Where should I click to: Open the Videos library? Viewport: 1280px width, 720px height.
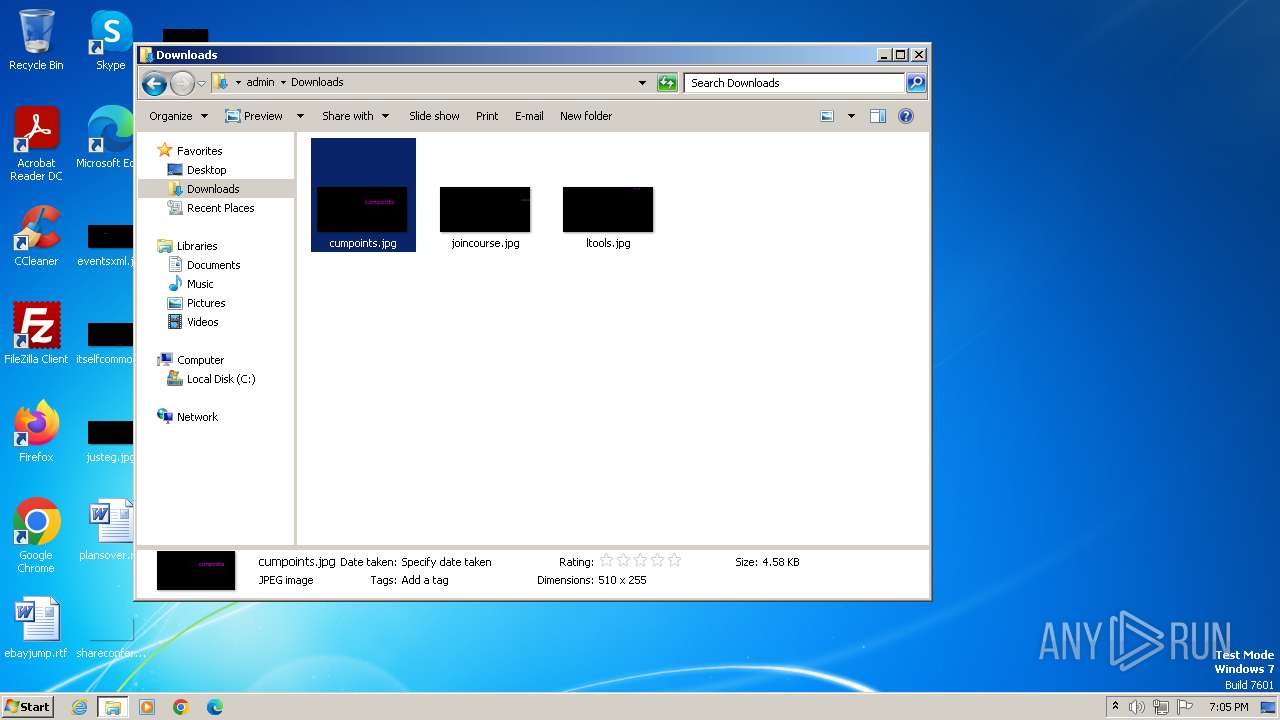202,322
